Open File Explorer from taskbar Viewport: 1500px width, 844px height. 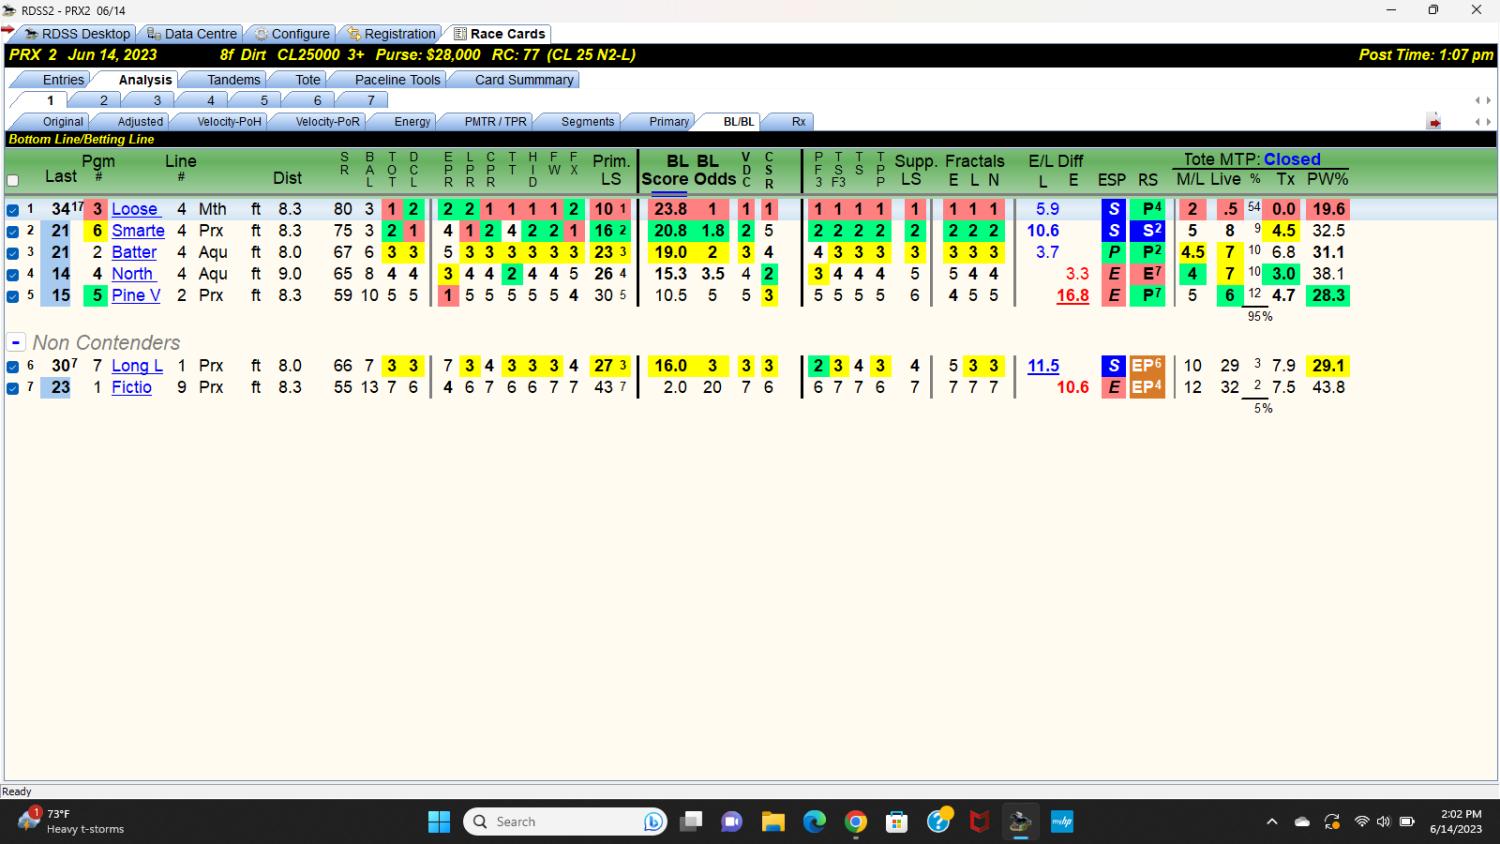[773, 822]
